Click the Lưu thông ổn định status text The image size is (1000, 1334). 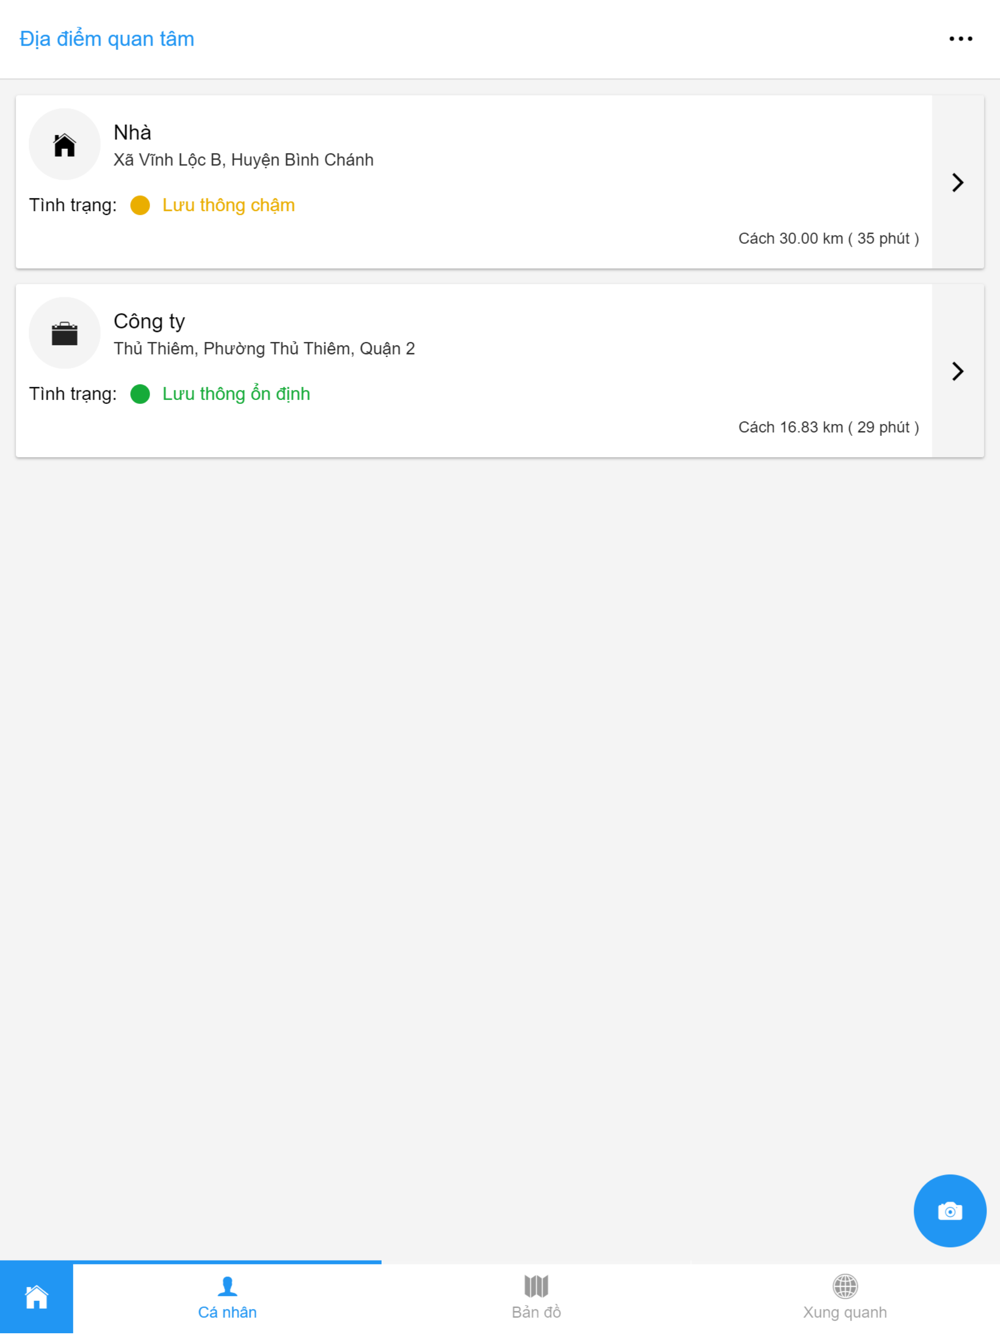236,394
